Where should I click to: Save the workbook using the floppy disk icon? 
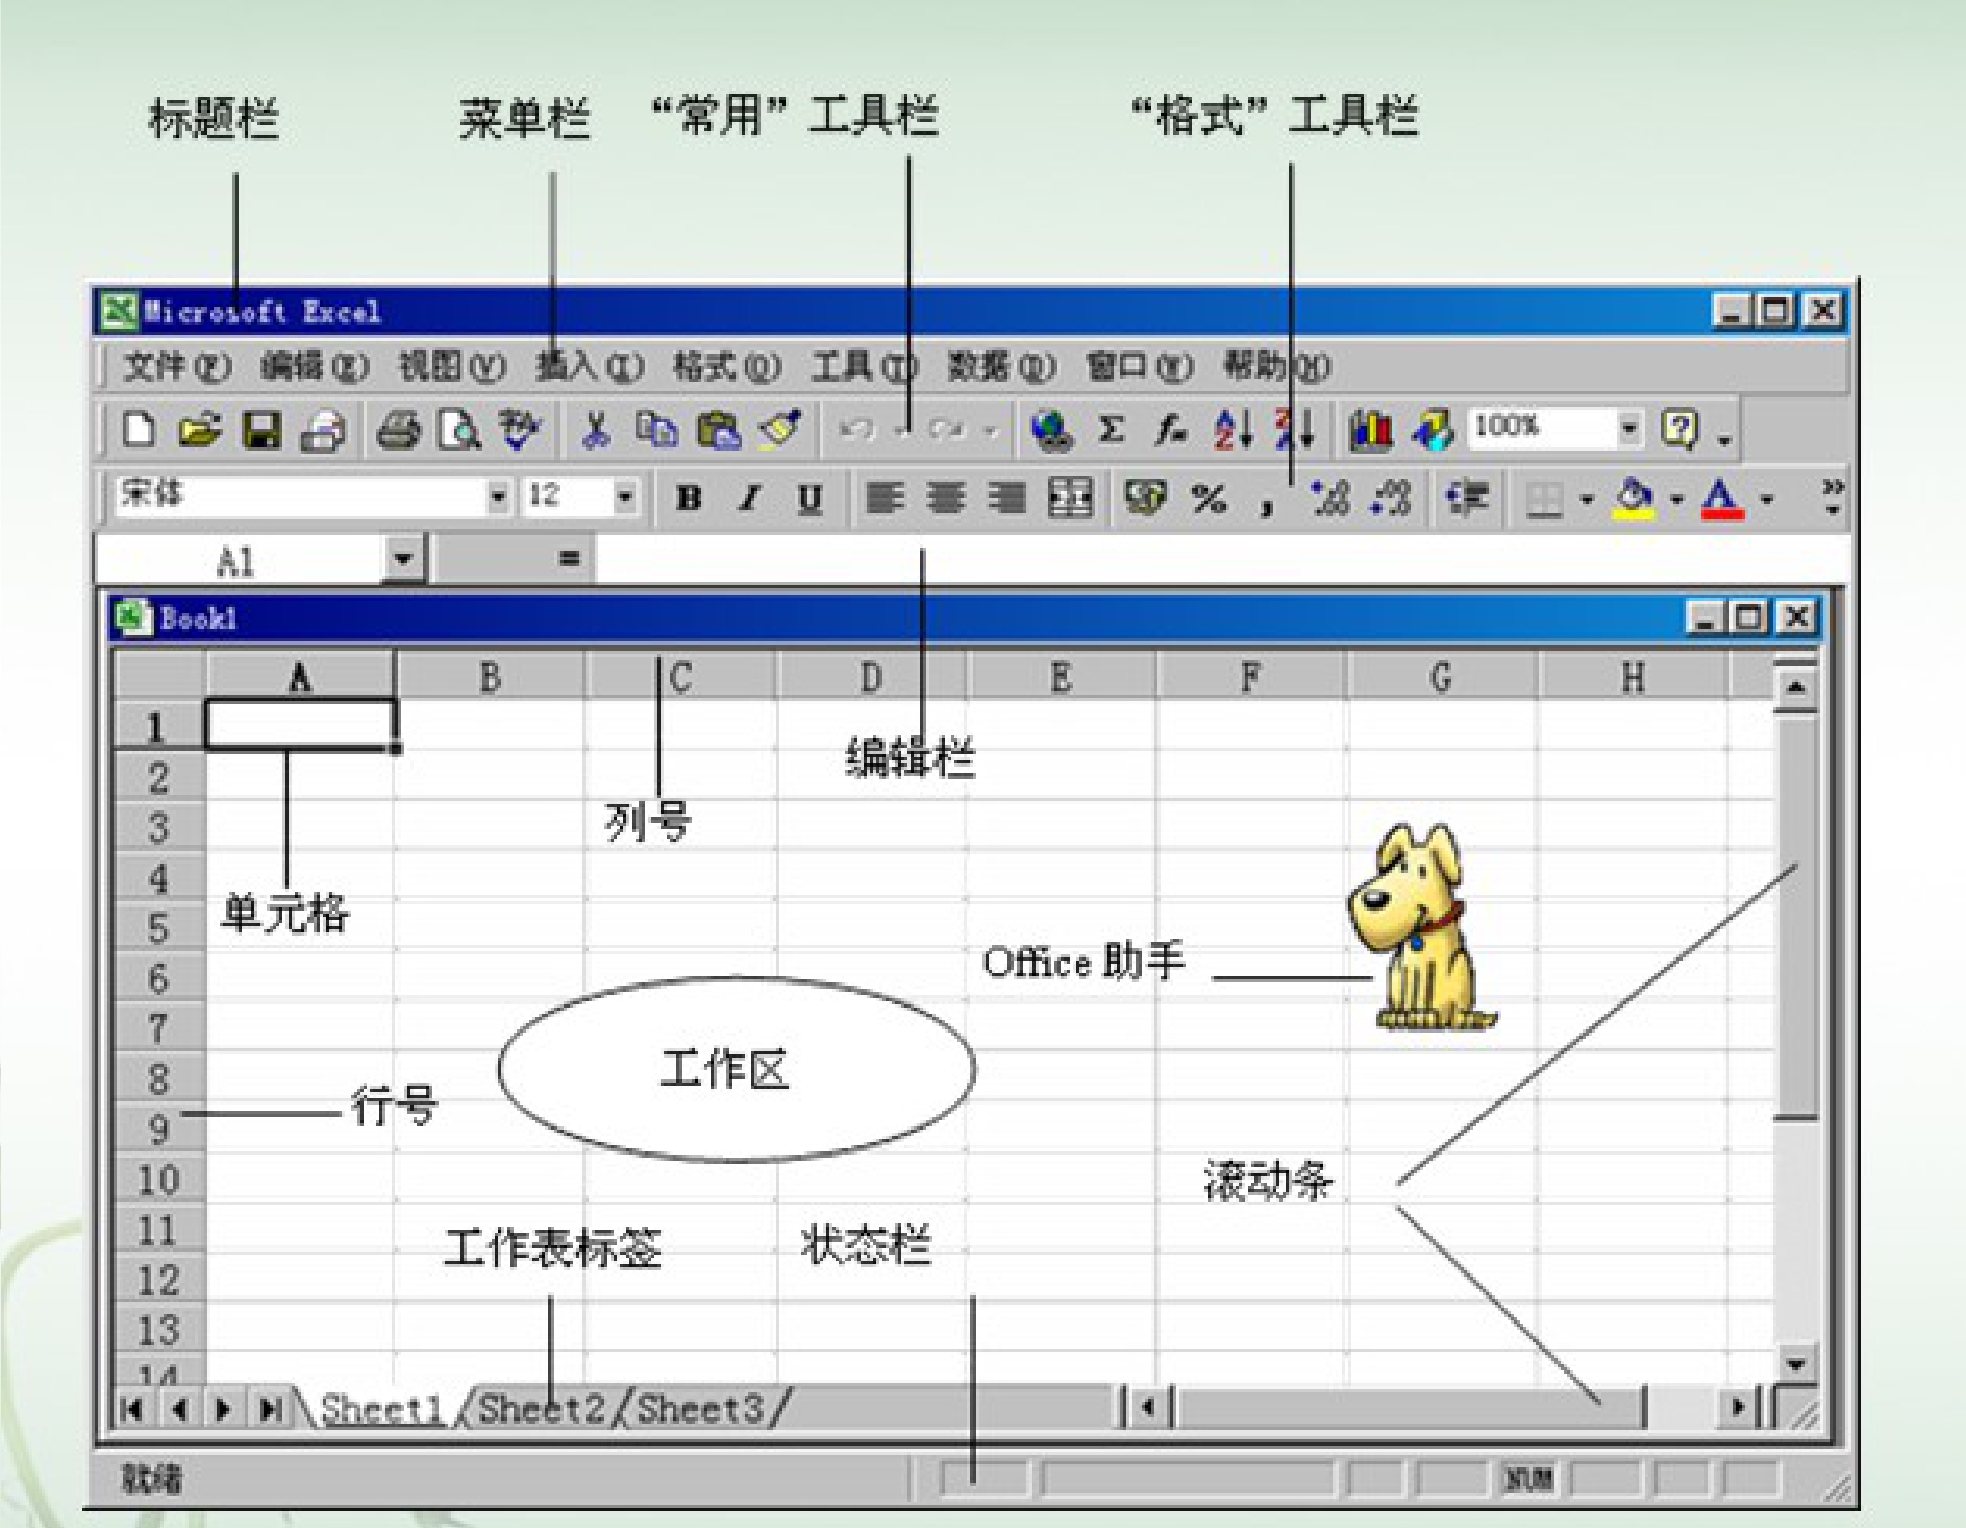coord(261,430)
